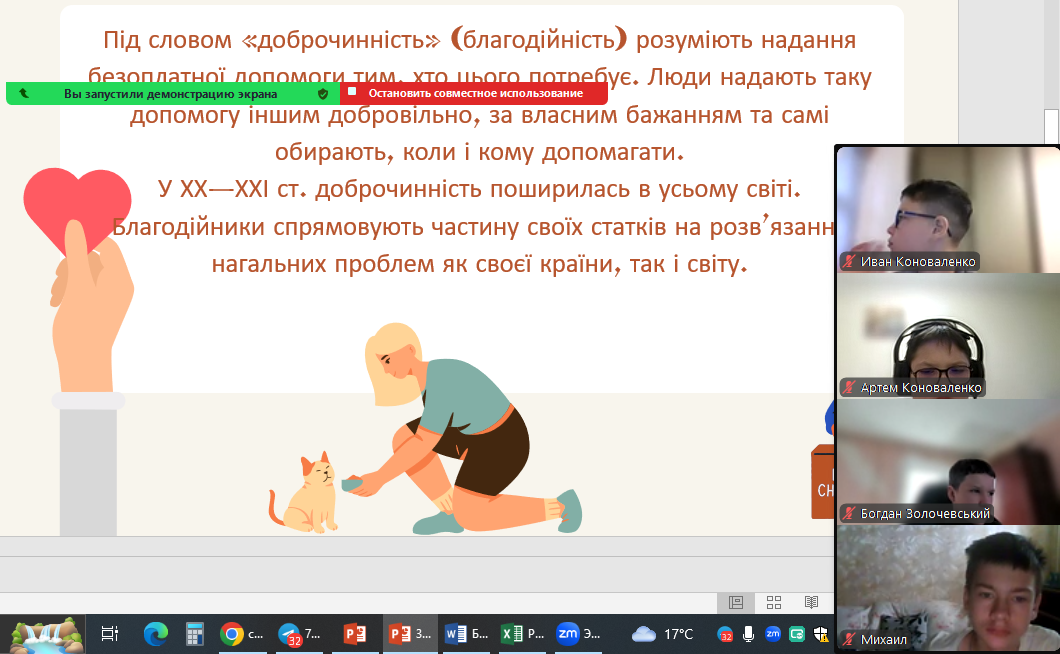Switch to Slide Sorter view
This screenshot has width=1060, height=654.
774,602
